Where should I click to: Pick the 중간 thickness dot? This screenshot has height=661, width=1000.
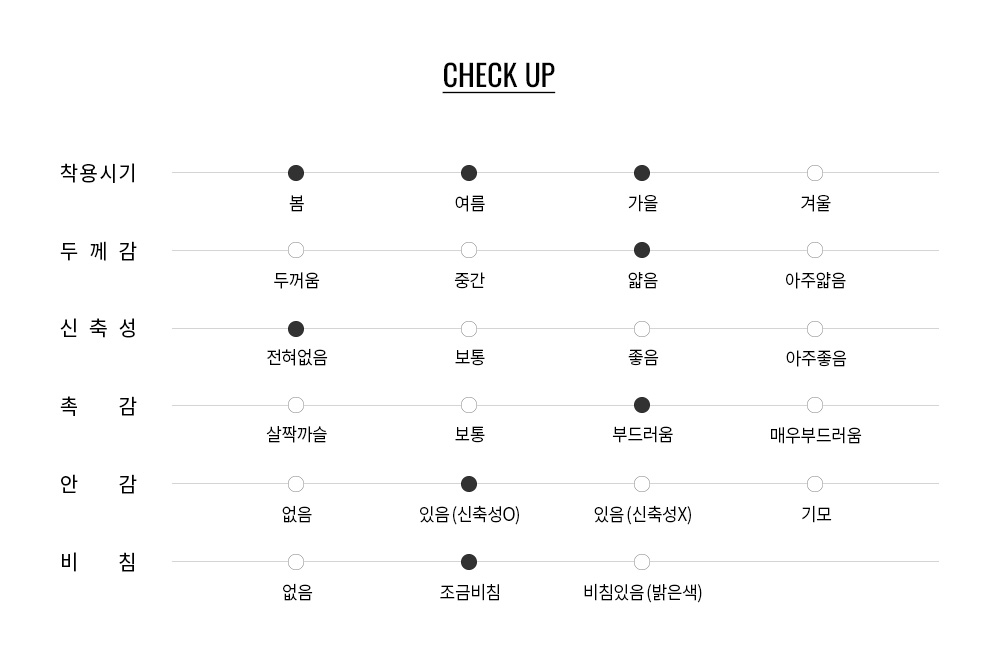tap(469, 250)
